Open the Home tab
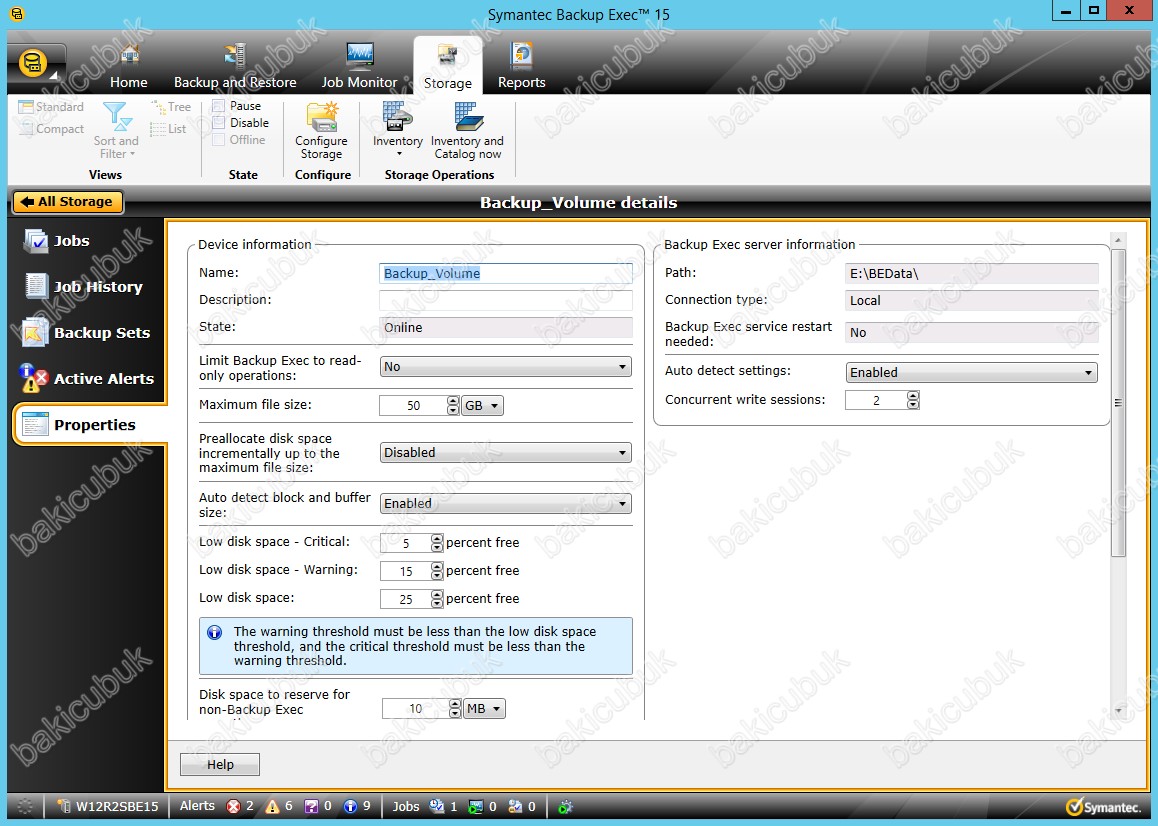Image resolution: width=1158 pixels, height=826 pixels. tap(129, 67)
